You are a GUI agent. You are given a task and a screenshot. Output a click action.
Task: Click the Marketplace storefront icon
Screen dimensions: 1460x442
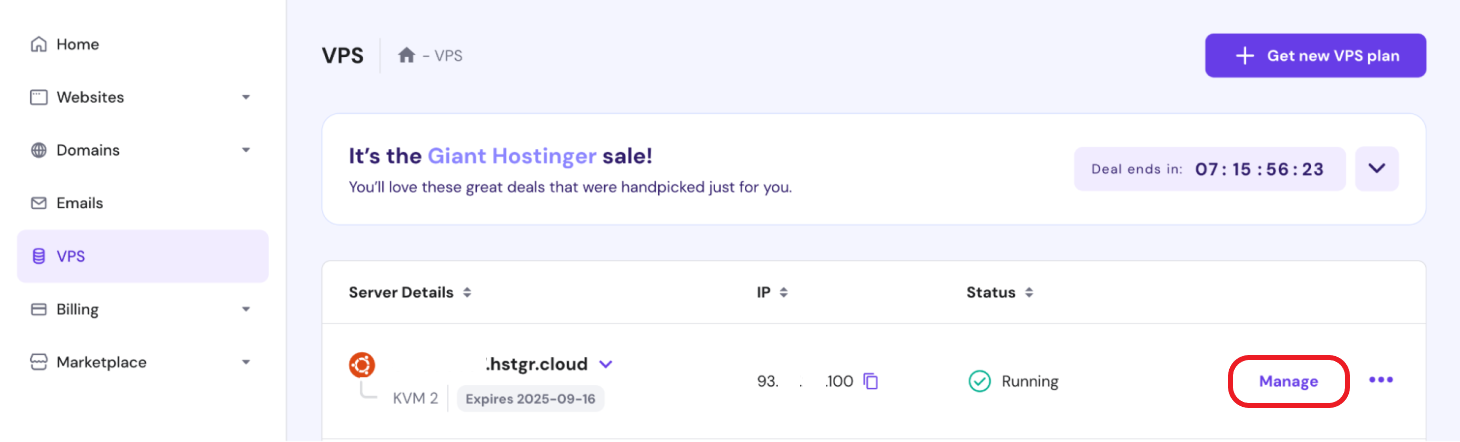pos(39,362)
